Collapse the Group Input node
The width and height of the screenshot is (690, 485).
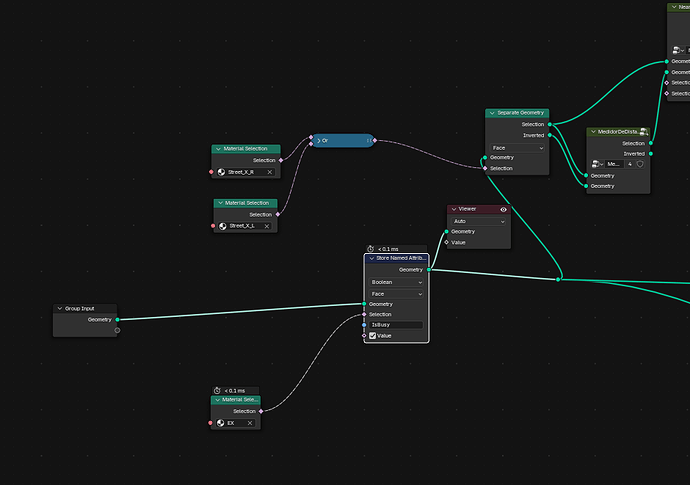(x=60, y=309)
